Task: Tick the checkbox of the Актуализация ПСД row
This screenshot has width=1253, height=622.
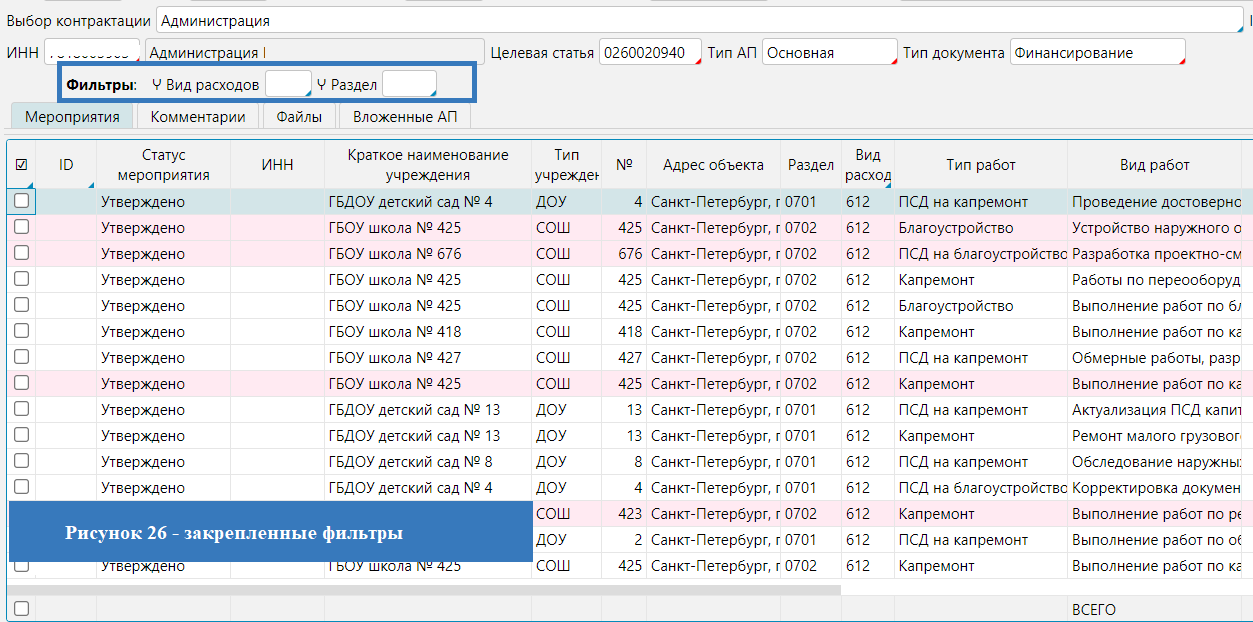Action: pos(21,409)
